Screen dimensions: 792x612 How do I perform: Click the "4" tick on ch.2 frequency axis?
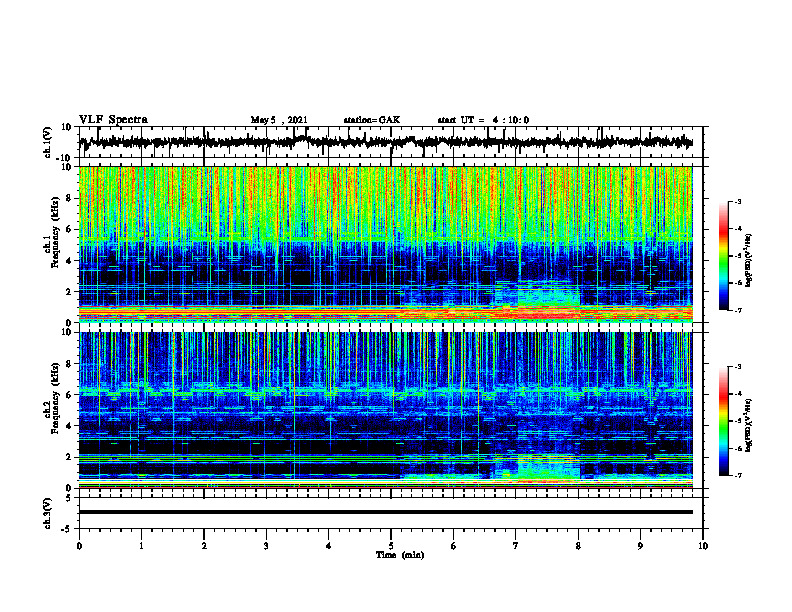(x=70, y=426)
